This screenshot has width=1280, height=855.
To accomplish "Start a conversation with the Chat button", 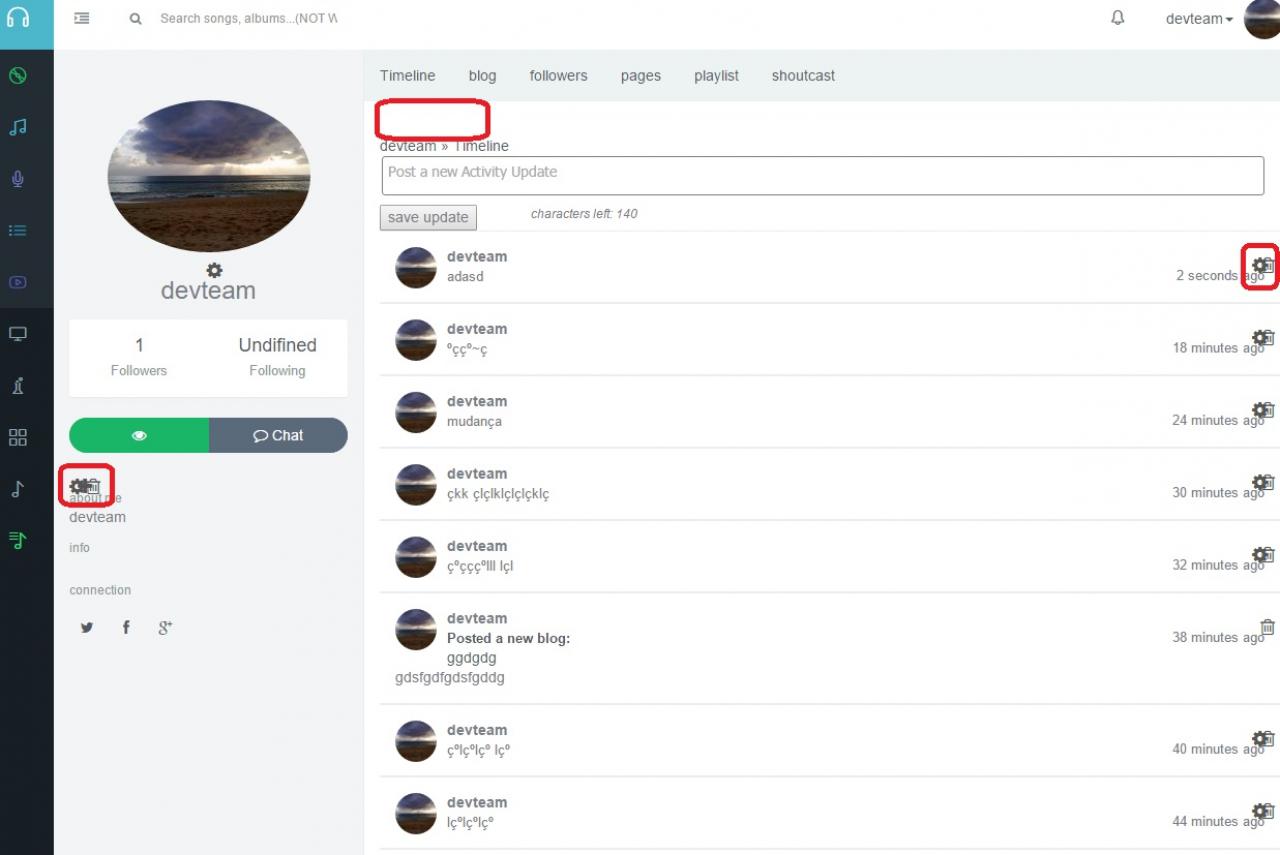I will [278, 435].
